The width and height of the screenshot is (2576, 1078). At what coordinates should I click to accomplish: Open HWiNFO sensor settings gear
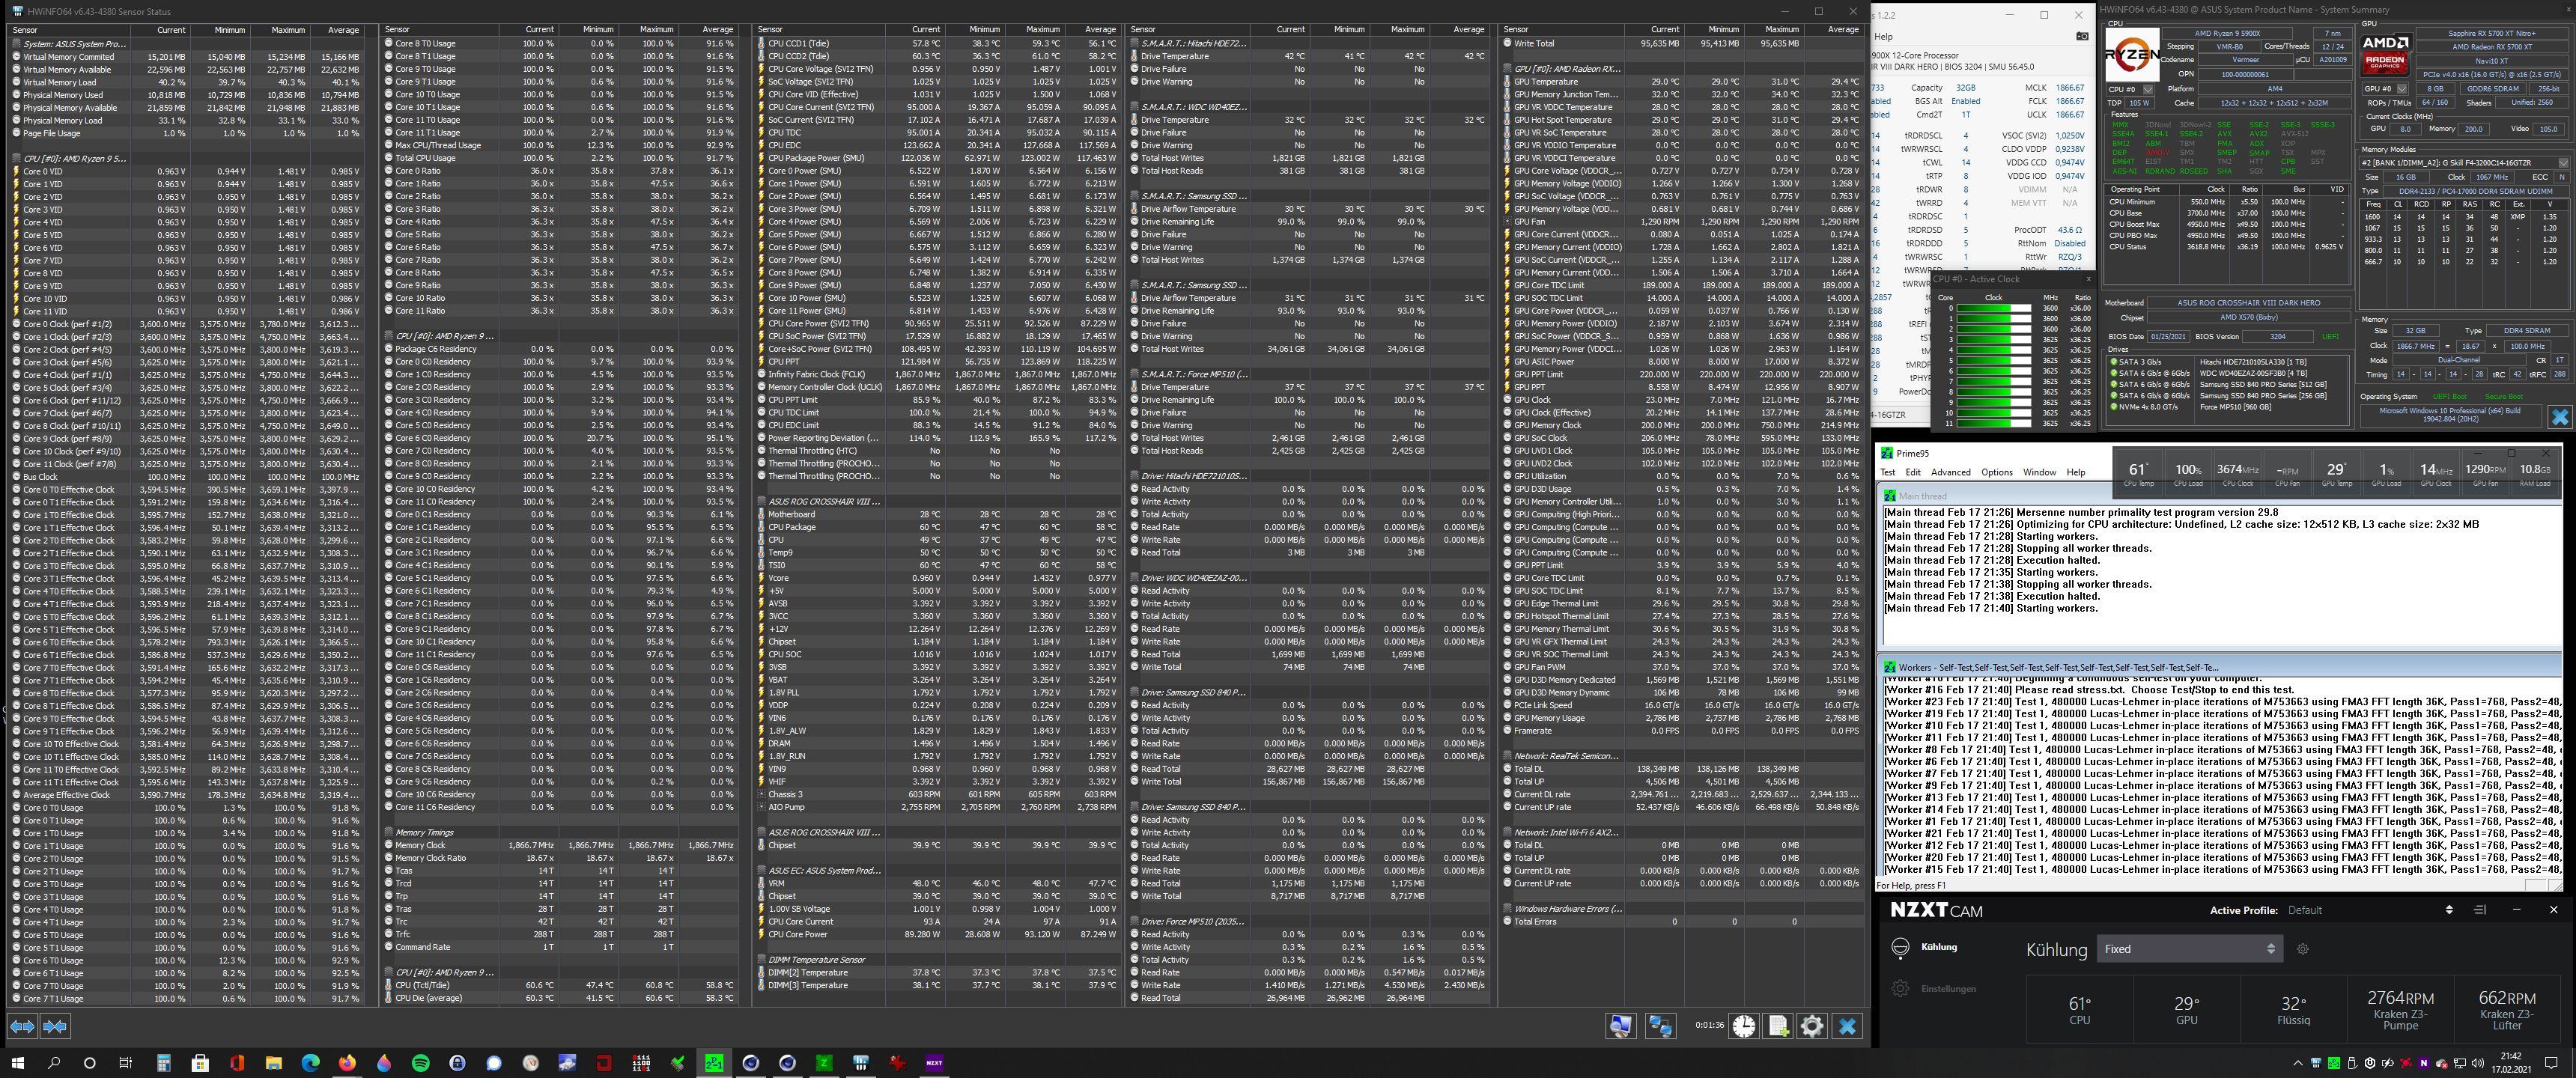pos(1812,1026)
